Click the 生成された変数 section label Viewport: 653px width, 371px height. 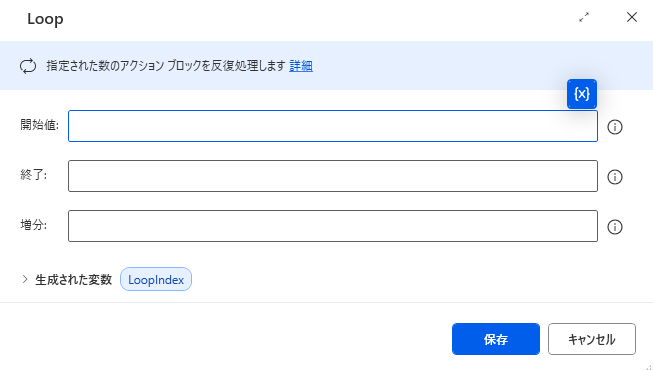point(74,279)
